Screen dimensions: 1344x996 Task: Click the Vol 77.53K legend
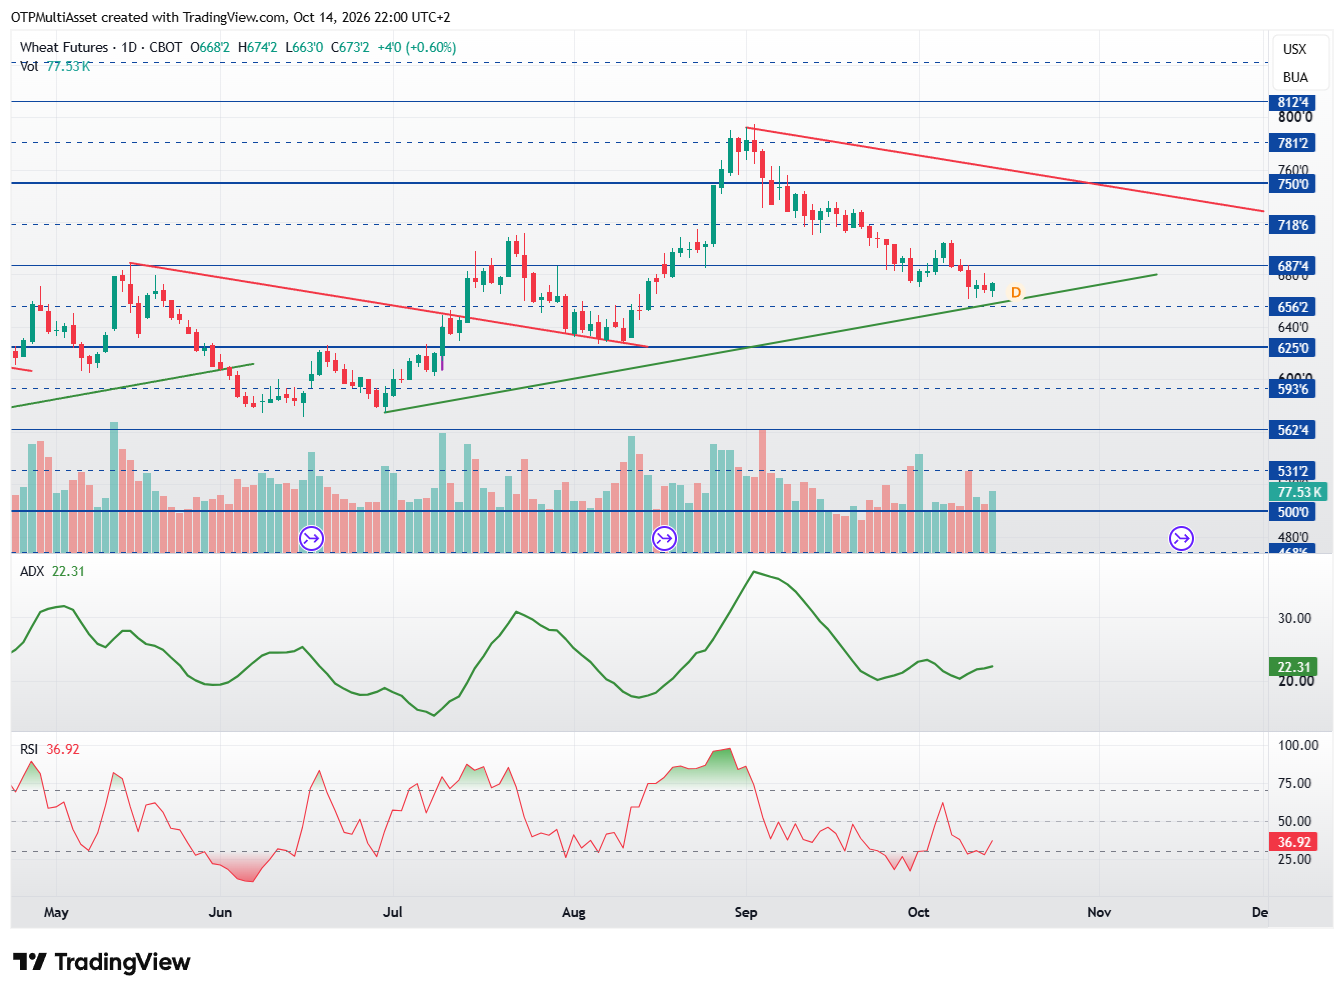click(55, 66)
